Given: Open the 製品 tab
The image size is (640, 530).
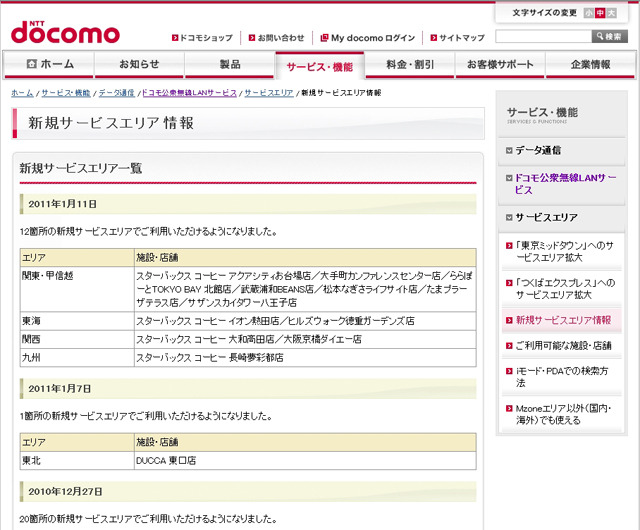Looking at the screenshot, I should pos(230,64).
